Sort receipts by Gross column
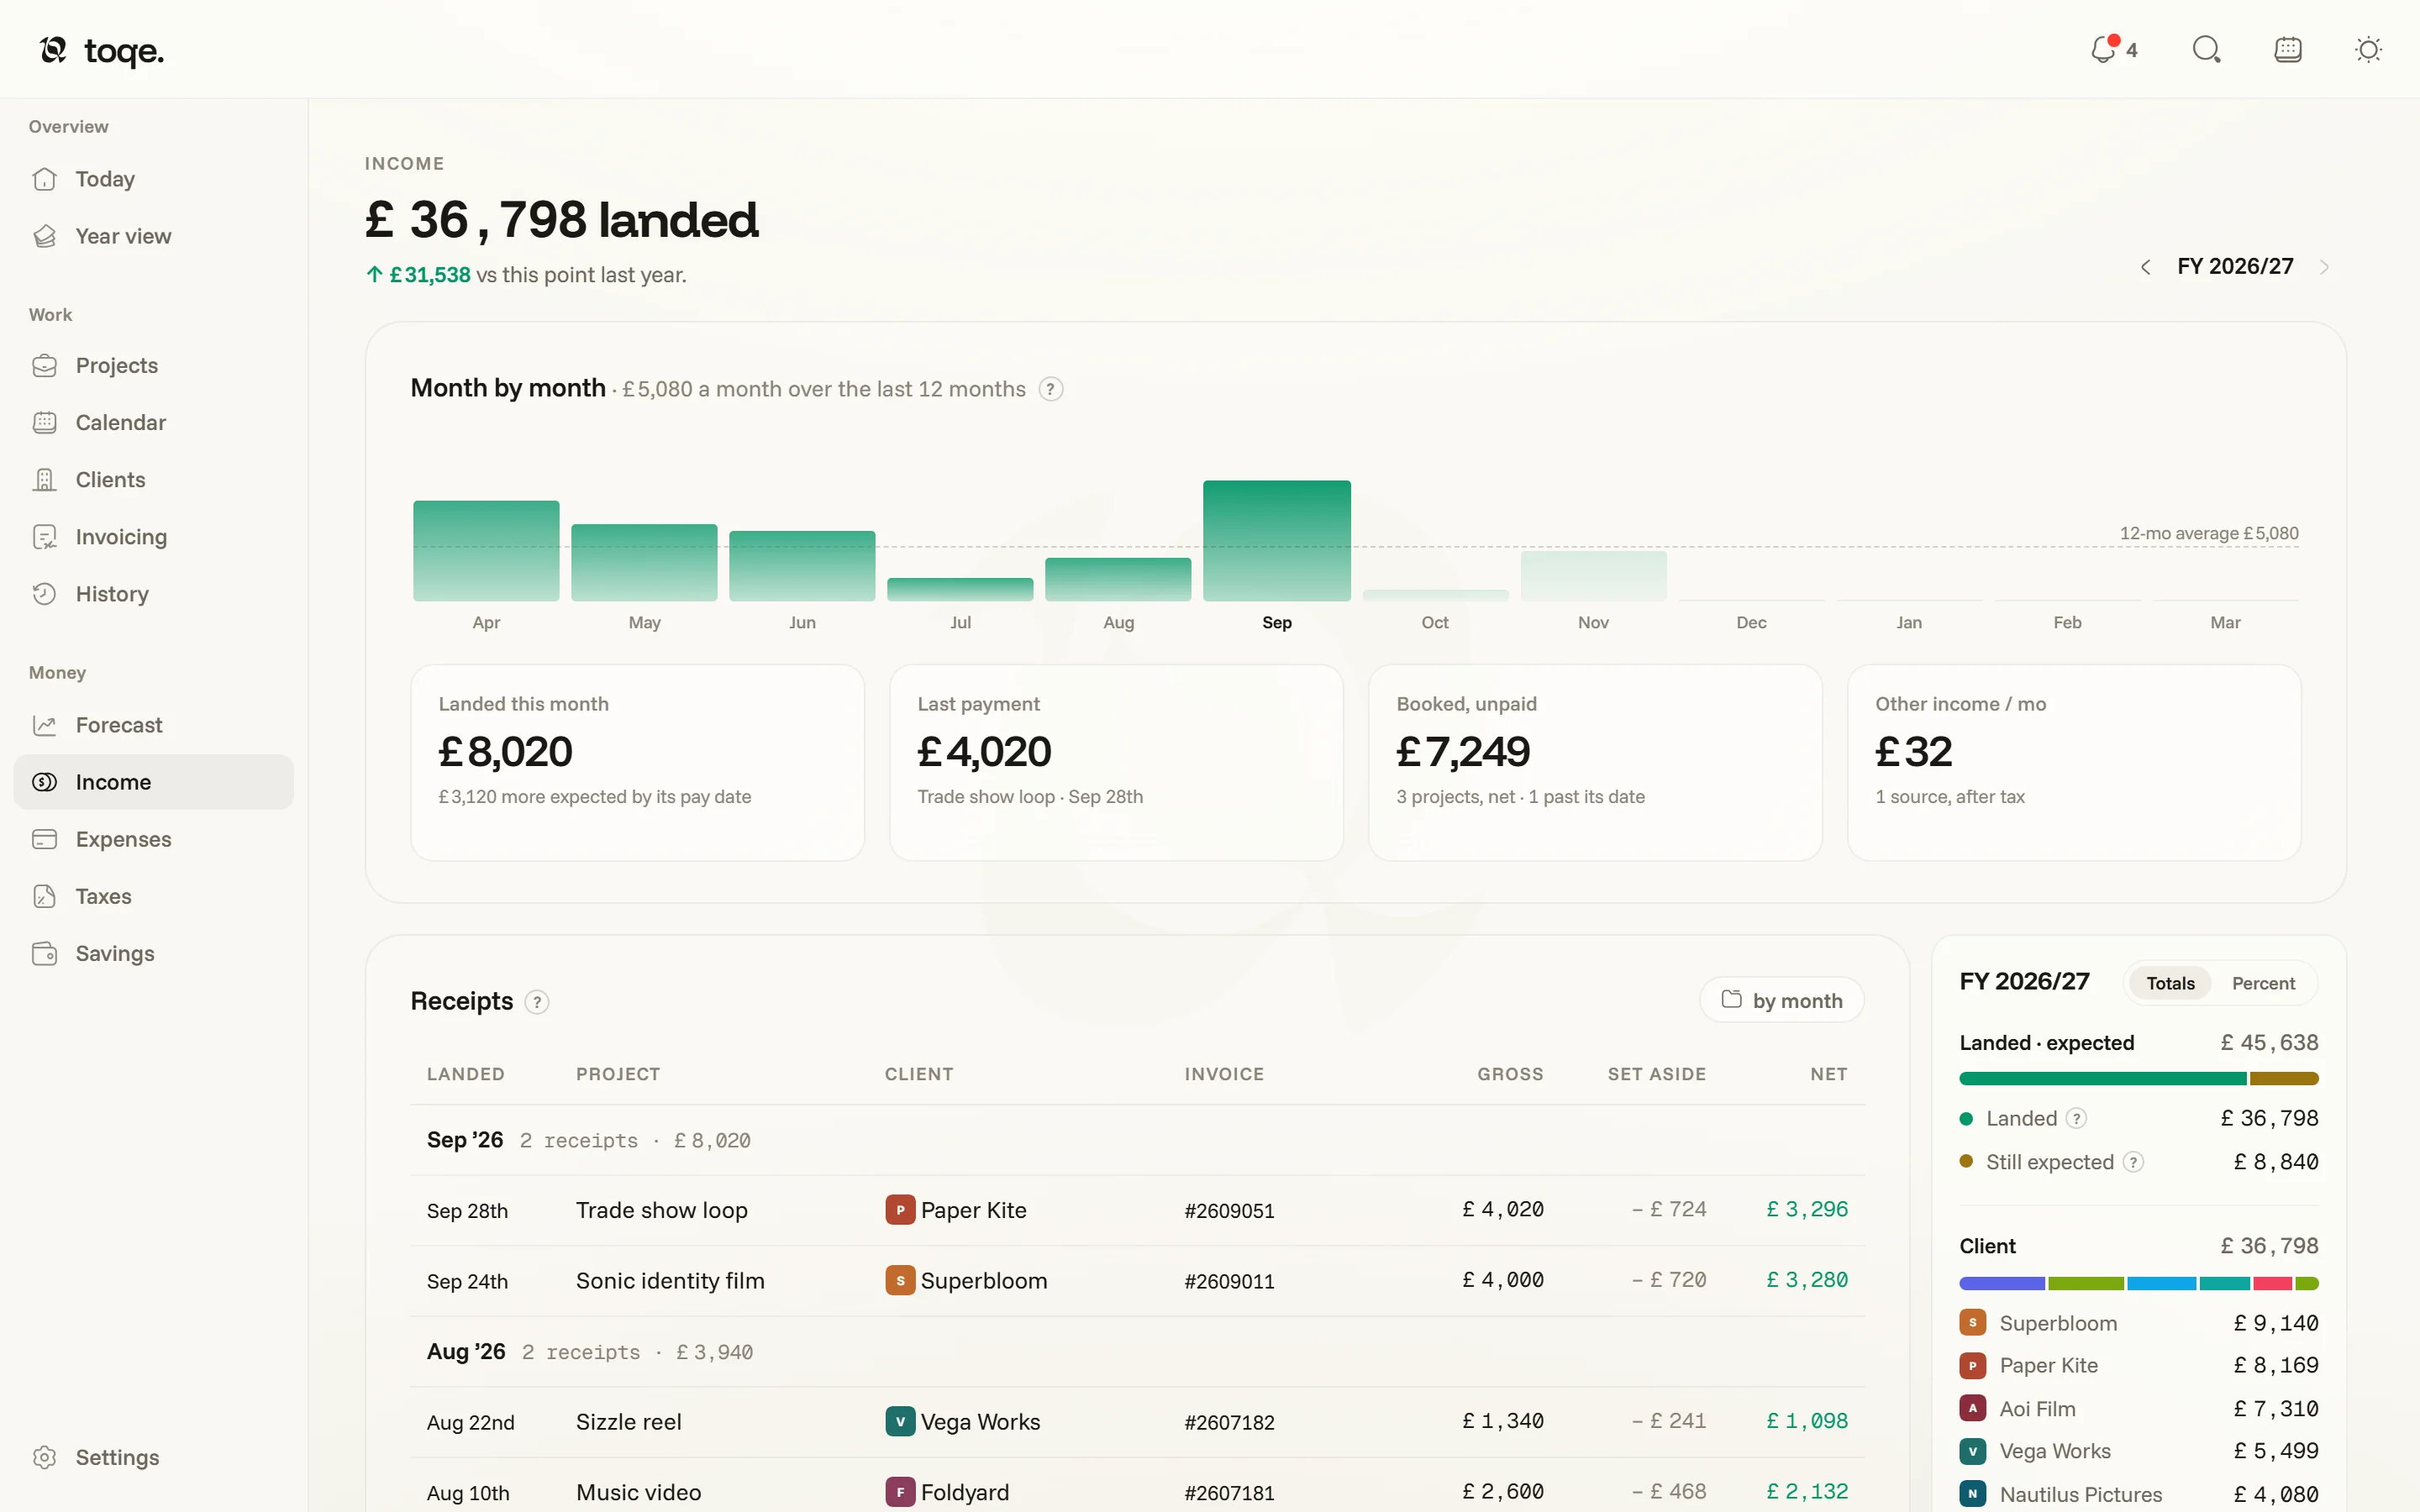Viewport: 2420px width, 1512px height. [x=1510, y=1074]
